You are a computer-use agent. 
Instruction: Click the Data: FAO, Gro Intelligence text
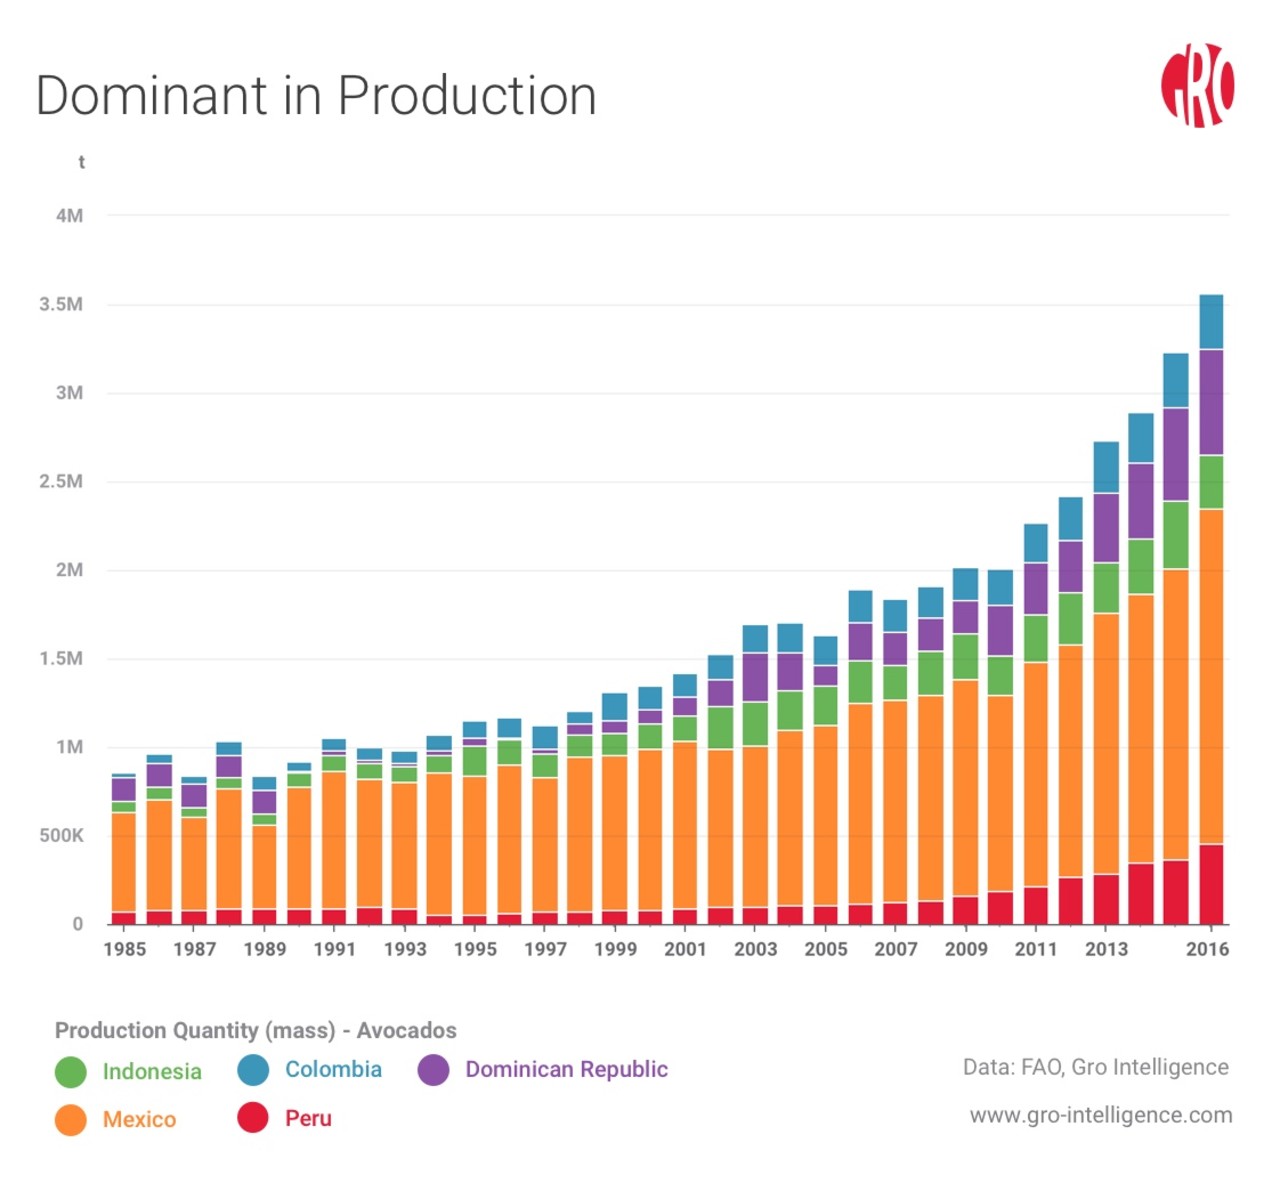point(1095,1067)
